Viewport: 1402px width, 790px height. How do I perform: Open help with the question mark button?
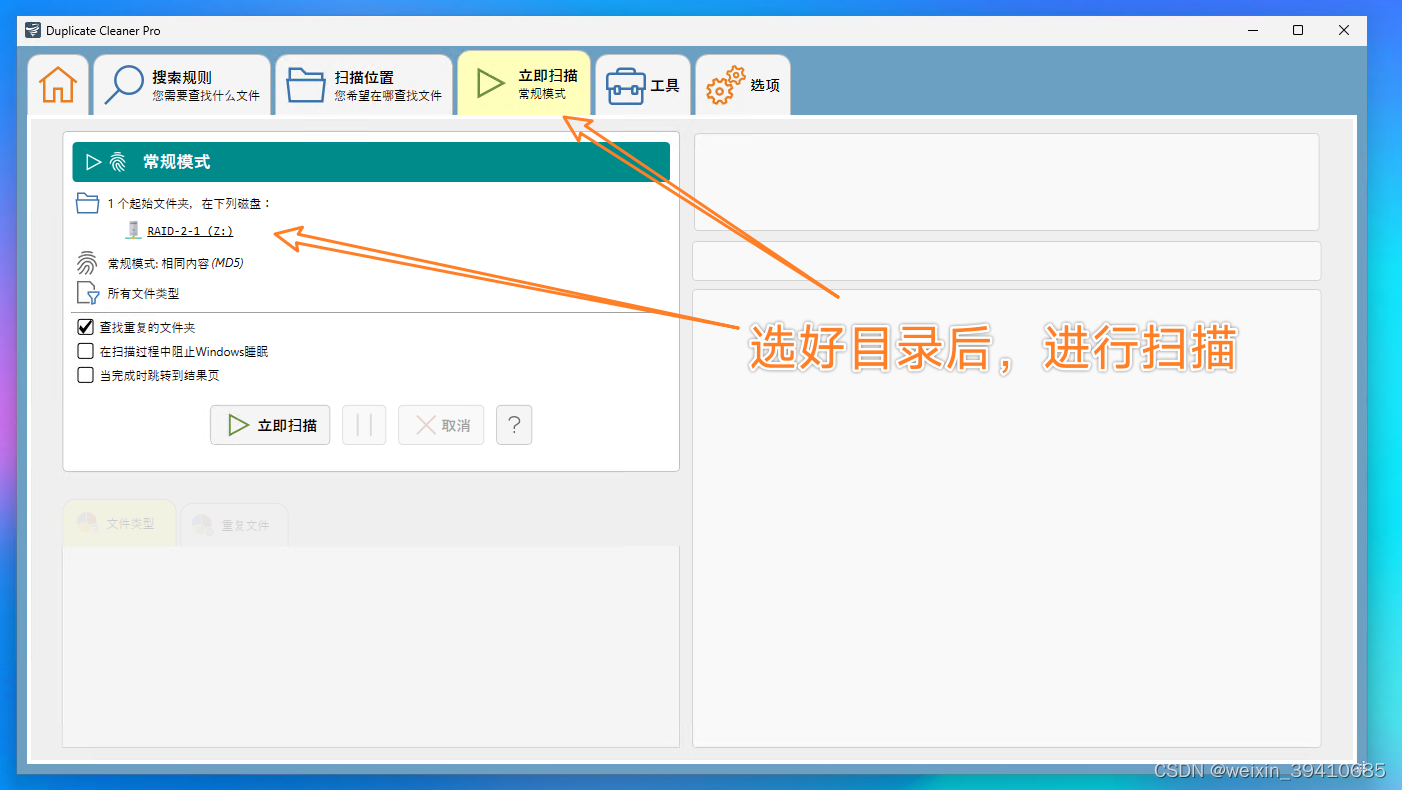514,425
